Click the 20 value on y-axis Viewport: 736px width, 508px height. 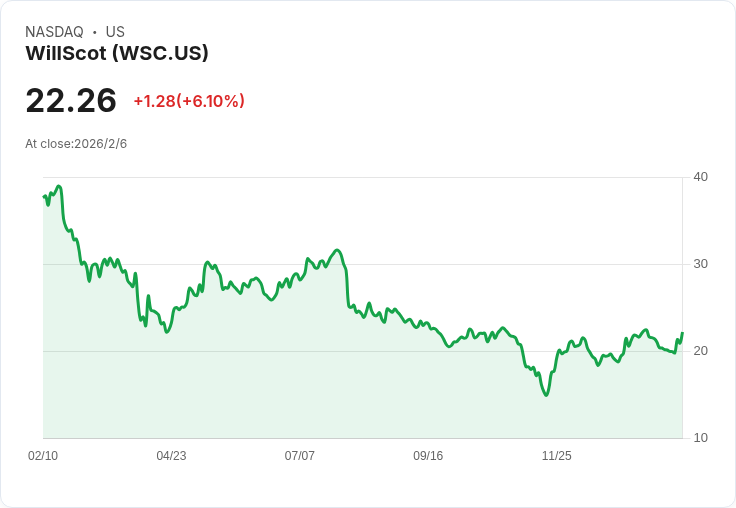[x=700, y=351]
